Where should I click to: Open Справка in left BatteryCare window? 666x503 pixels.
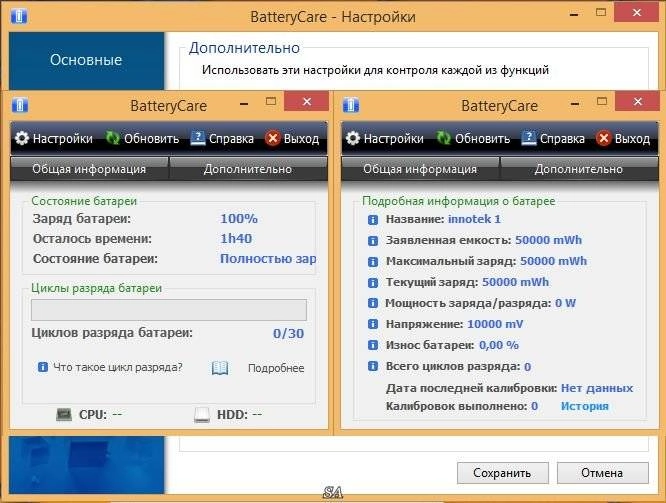click(x=231, y=138)
